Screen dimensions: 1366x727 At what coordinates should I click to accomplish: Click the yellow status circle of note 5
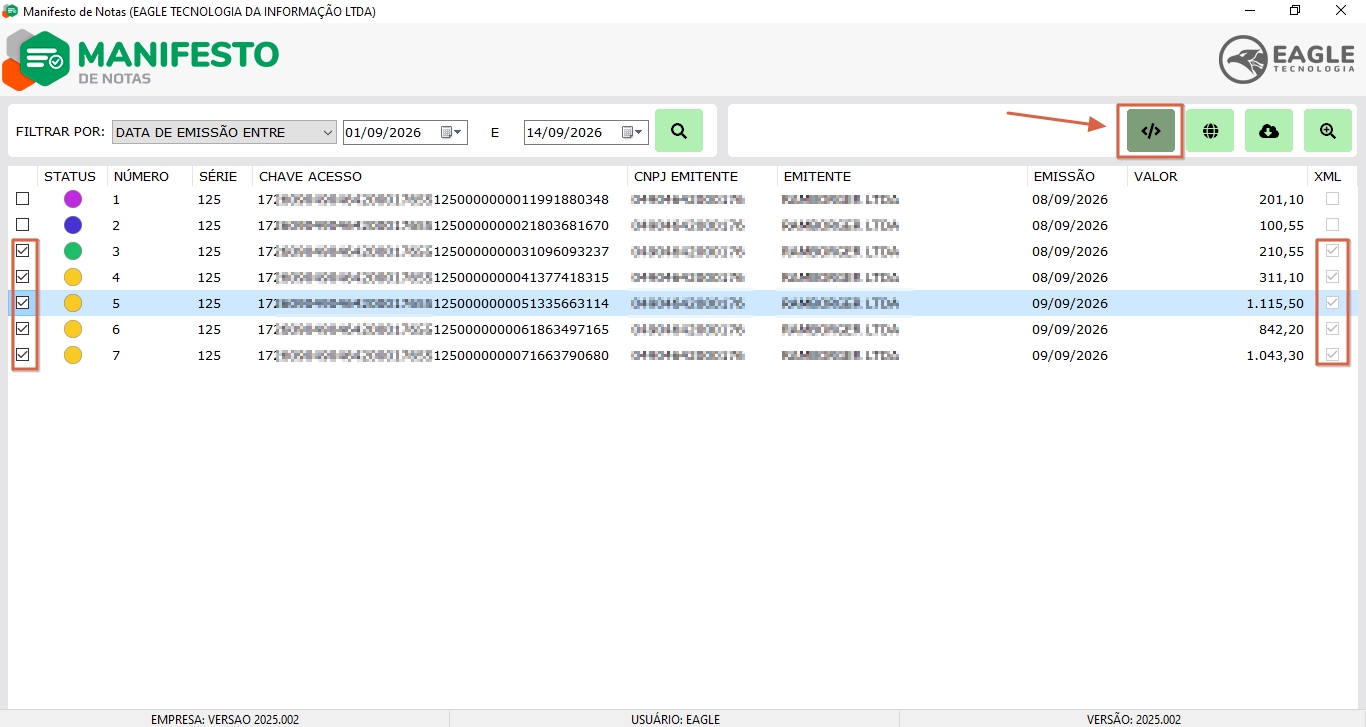point(73,303)
